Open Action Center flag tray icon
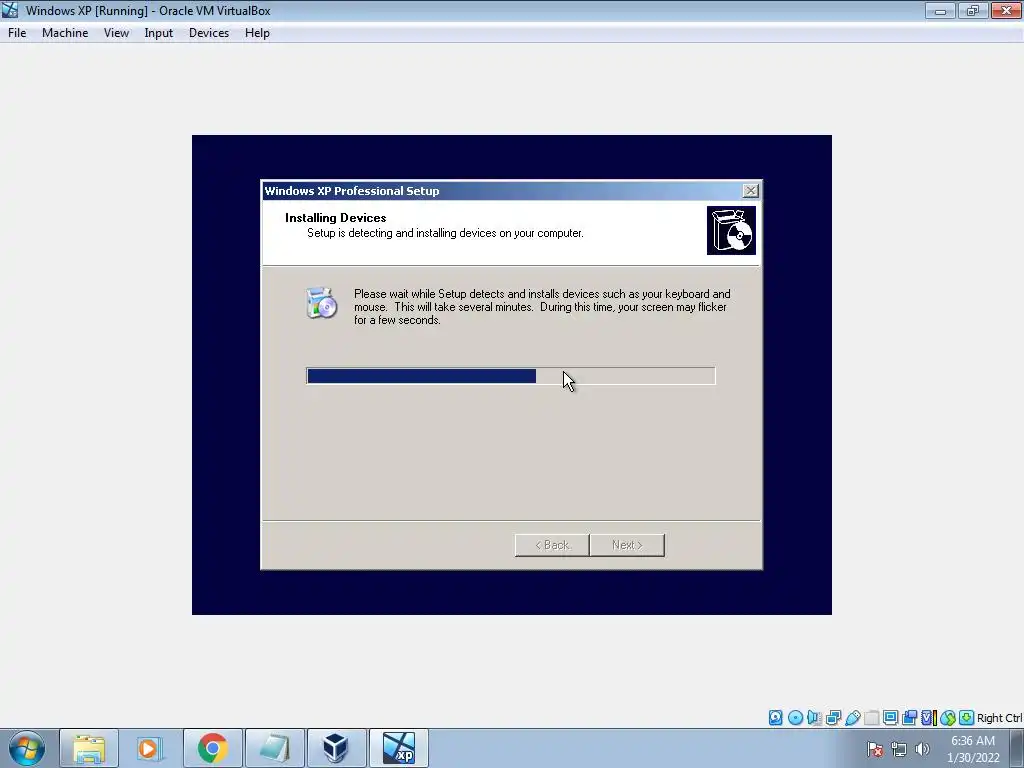The width and height of the screenshot is (1024, 768). tap(875, 749)
